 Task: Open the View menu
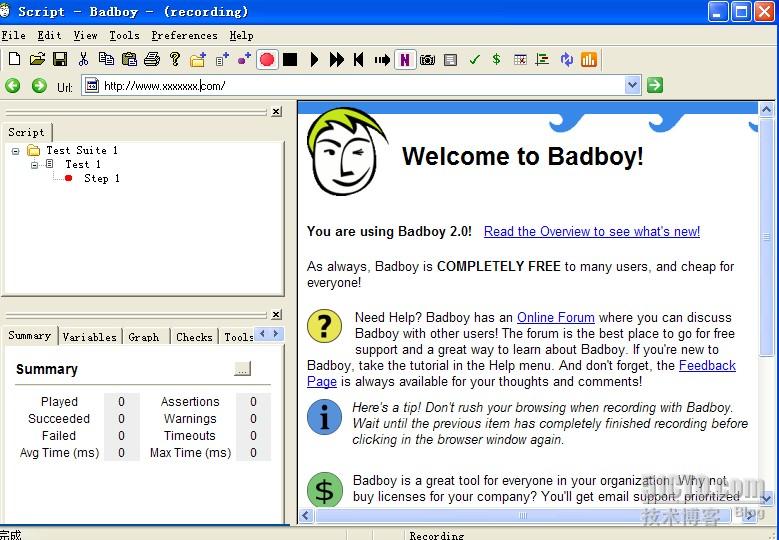click(85, 35)
